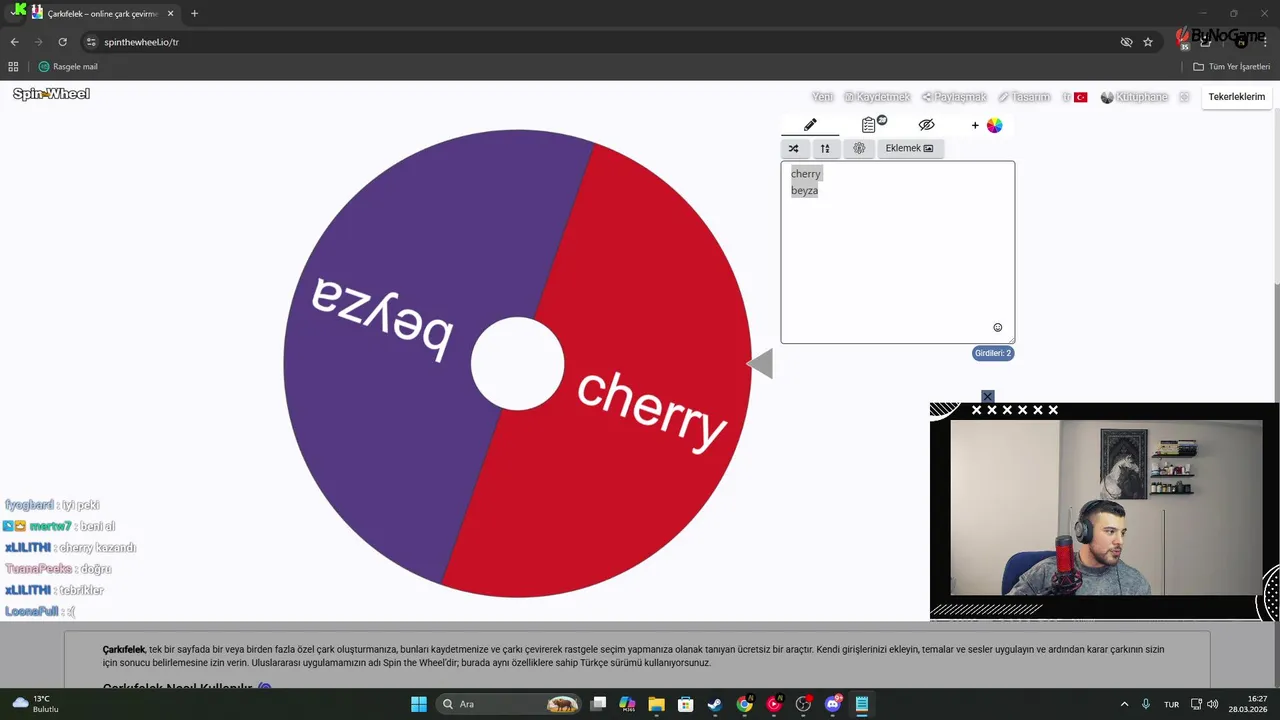Reload the page

(62, 42)
